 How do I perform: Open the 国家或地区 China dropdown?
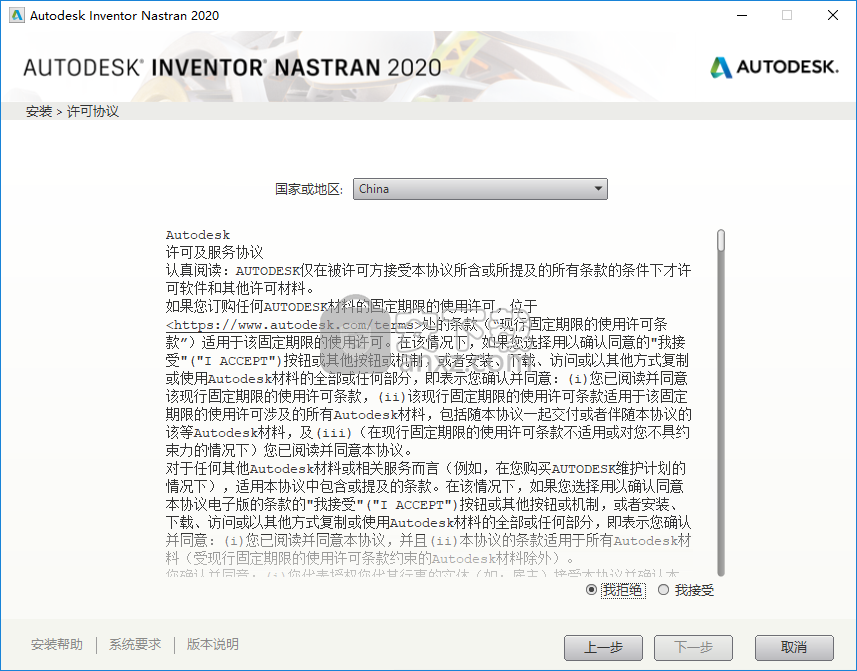pyautogui.click(x=480, y=189)
